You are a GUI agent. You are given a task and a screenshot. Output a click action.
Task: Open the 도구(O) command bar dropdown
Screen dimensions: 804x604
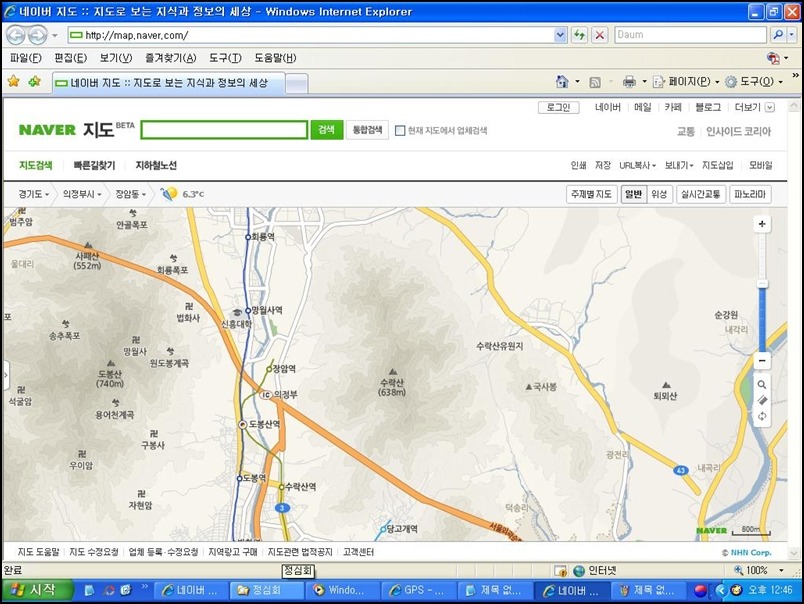753,82
